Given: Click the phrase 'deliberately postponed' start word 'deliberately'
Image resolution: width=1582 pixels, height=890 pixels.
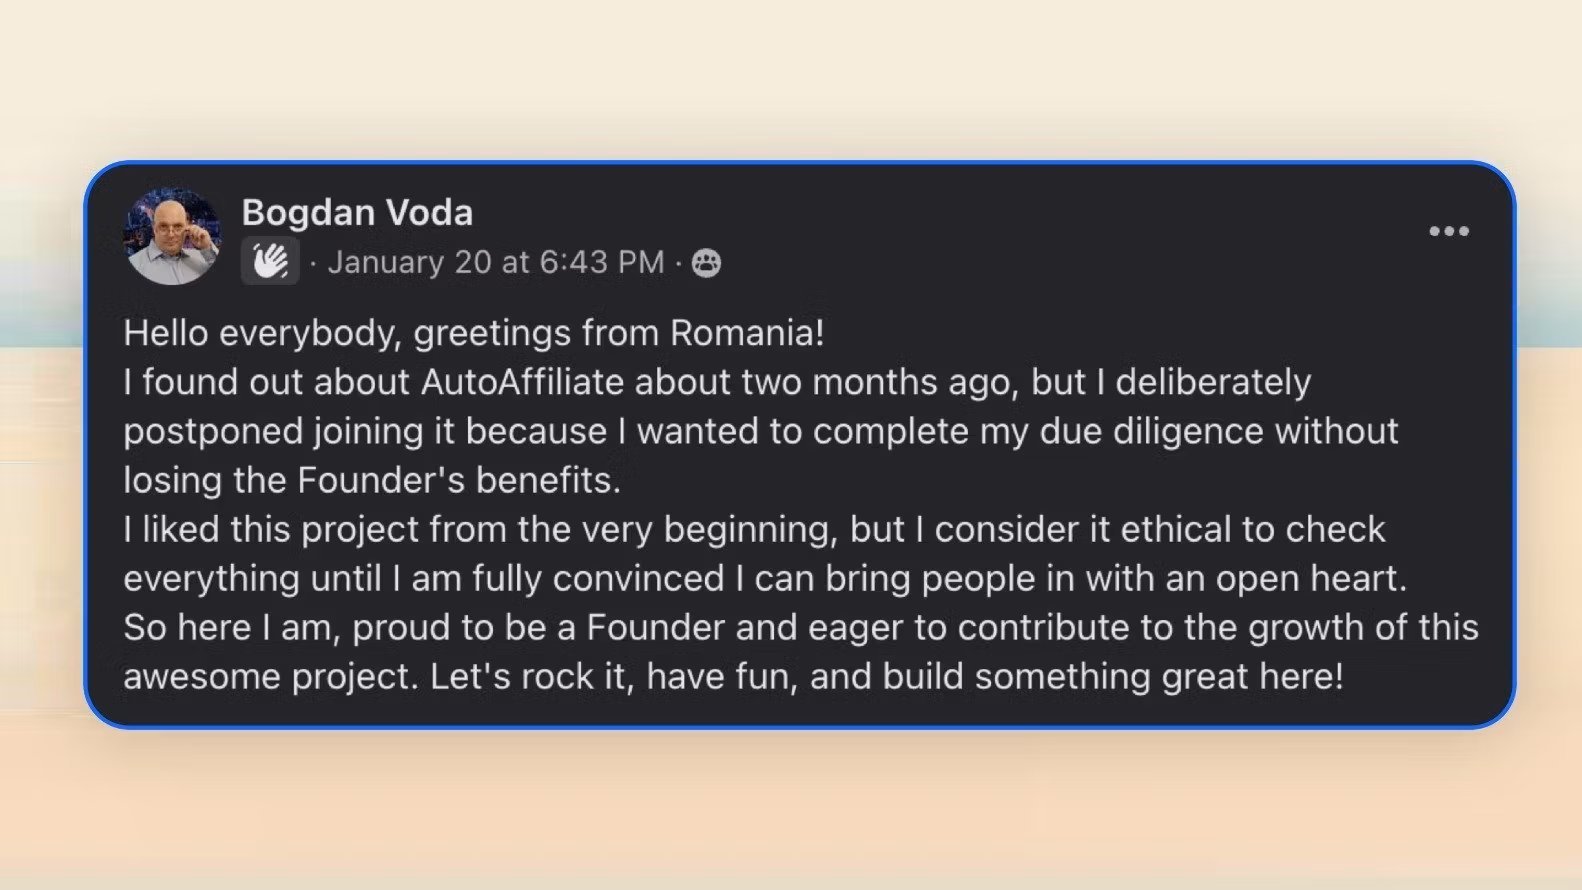Looking at the screenshot, I should tap(1212, 382).
